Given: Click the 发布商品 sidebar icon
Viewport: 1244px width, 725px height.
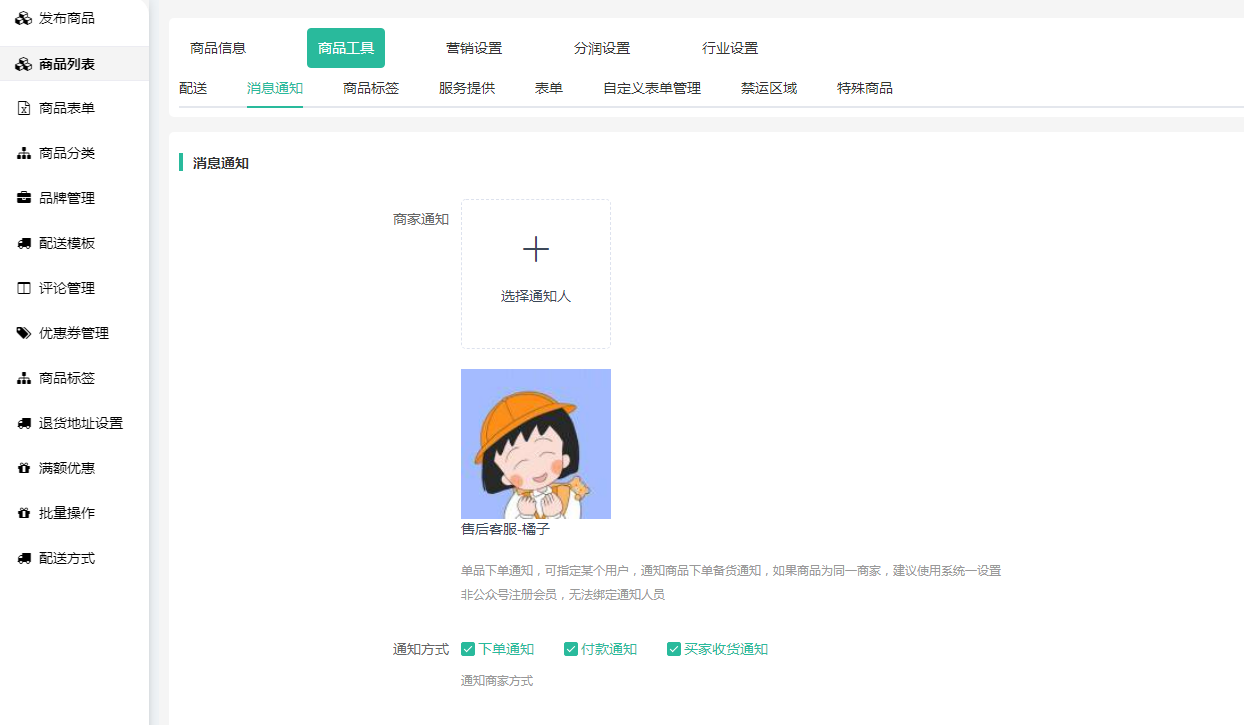Looking at the screenshot, I should tap(23, 18).
